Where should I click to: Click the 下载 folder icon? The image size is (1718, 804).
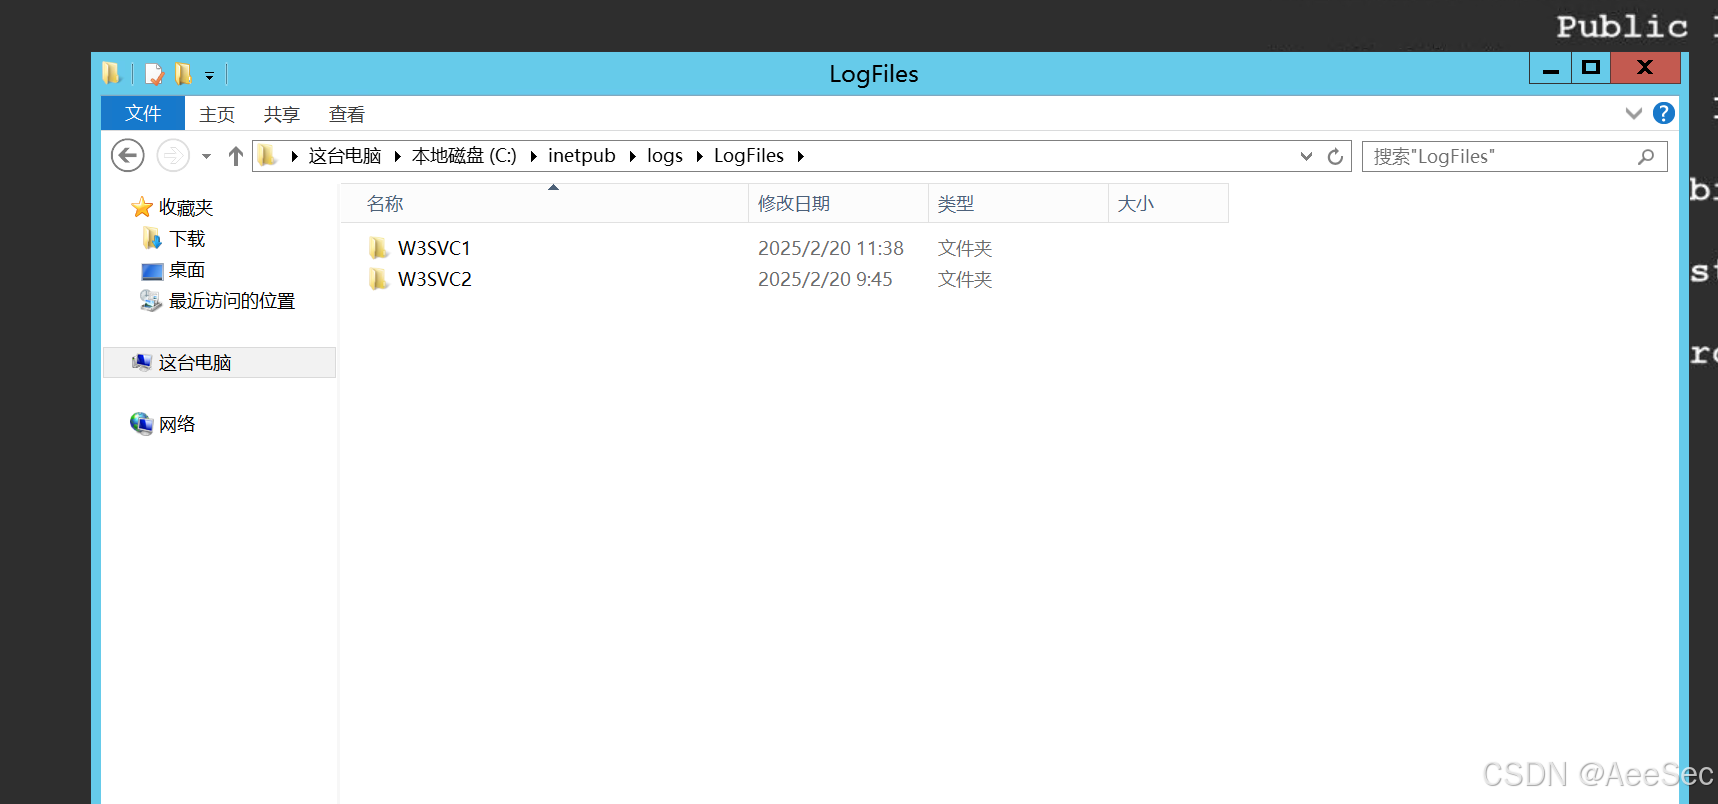click(152, 238)
